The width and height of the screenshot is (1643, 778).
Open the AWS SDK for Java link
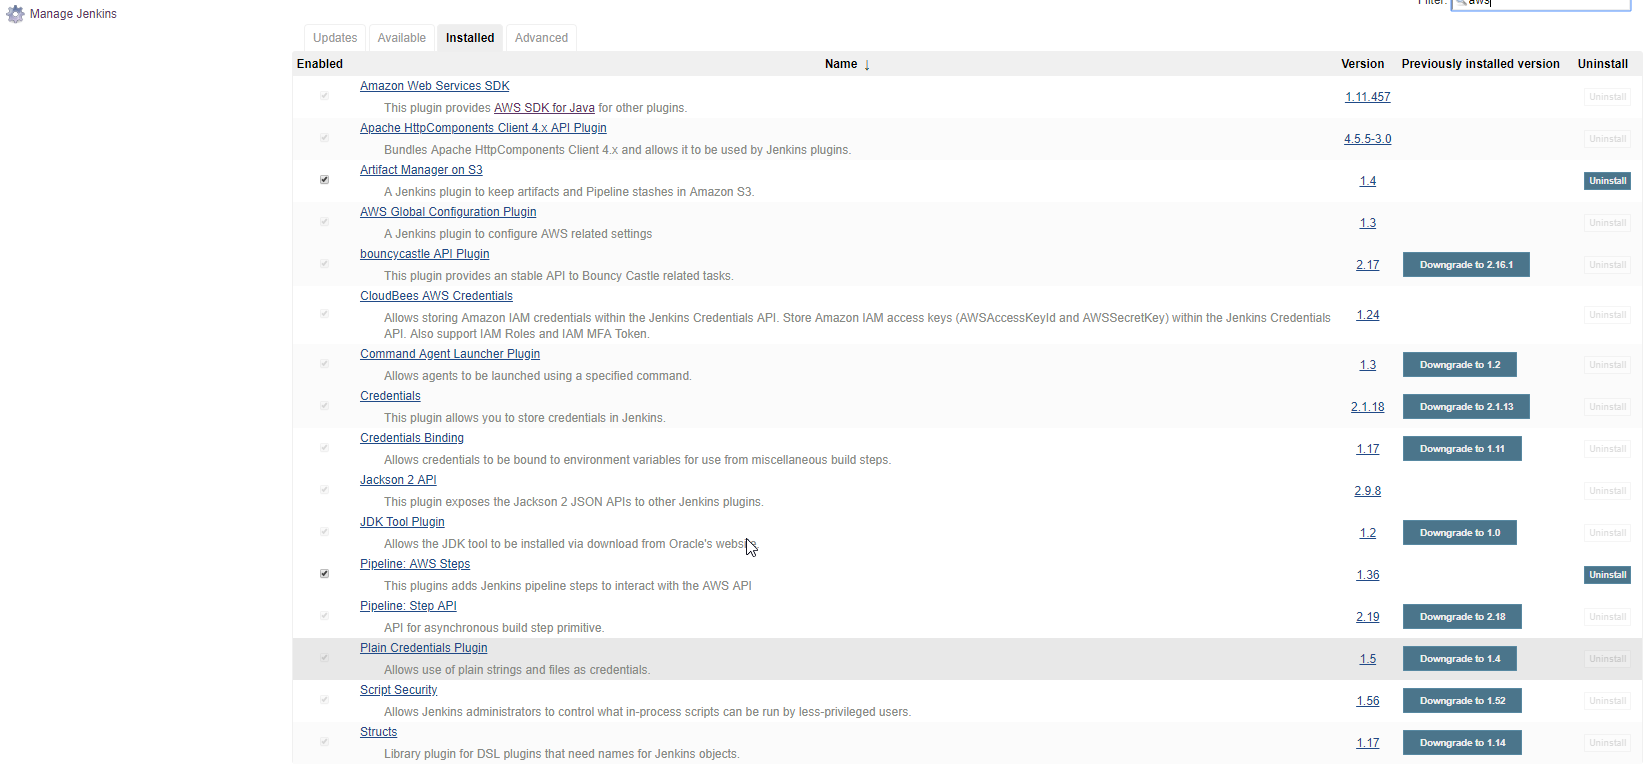[x=544, y=108]
